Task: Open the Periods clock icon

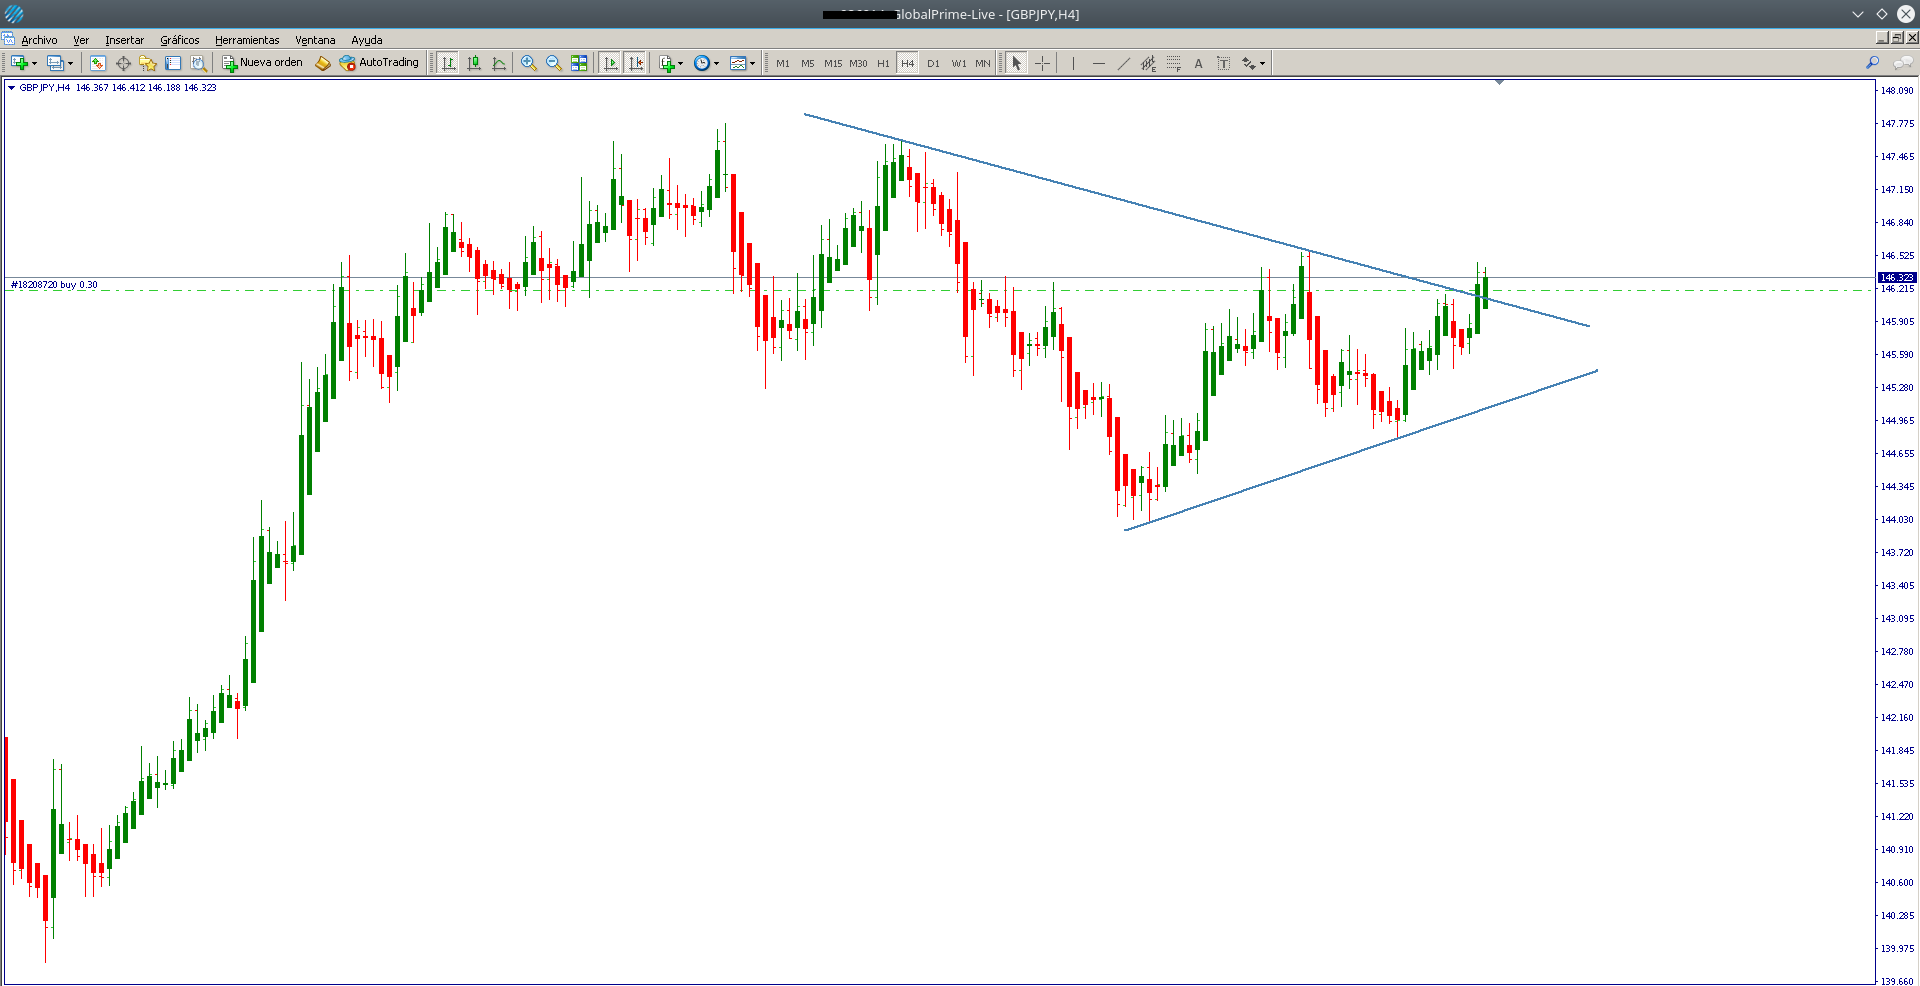Action: [x=702, y=63]
